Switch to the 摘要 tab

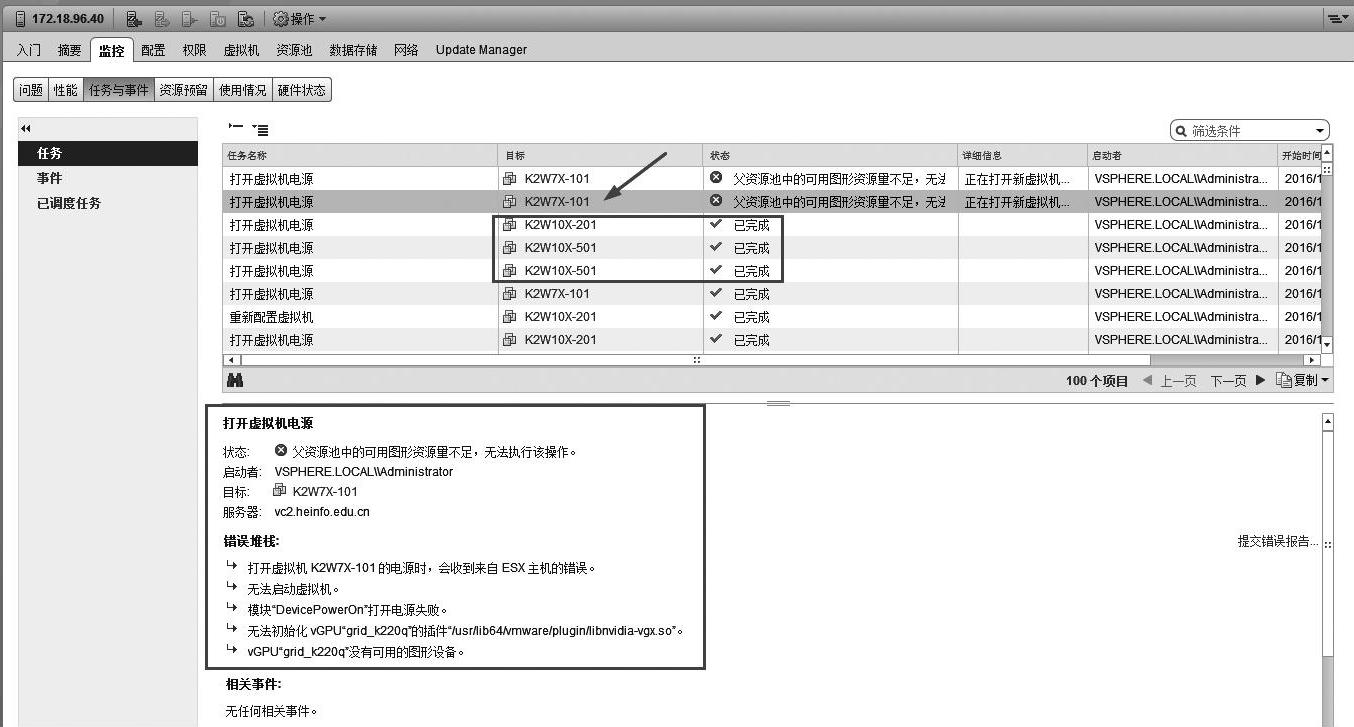[69, 50]
